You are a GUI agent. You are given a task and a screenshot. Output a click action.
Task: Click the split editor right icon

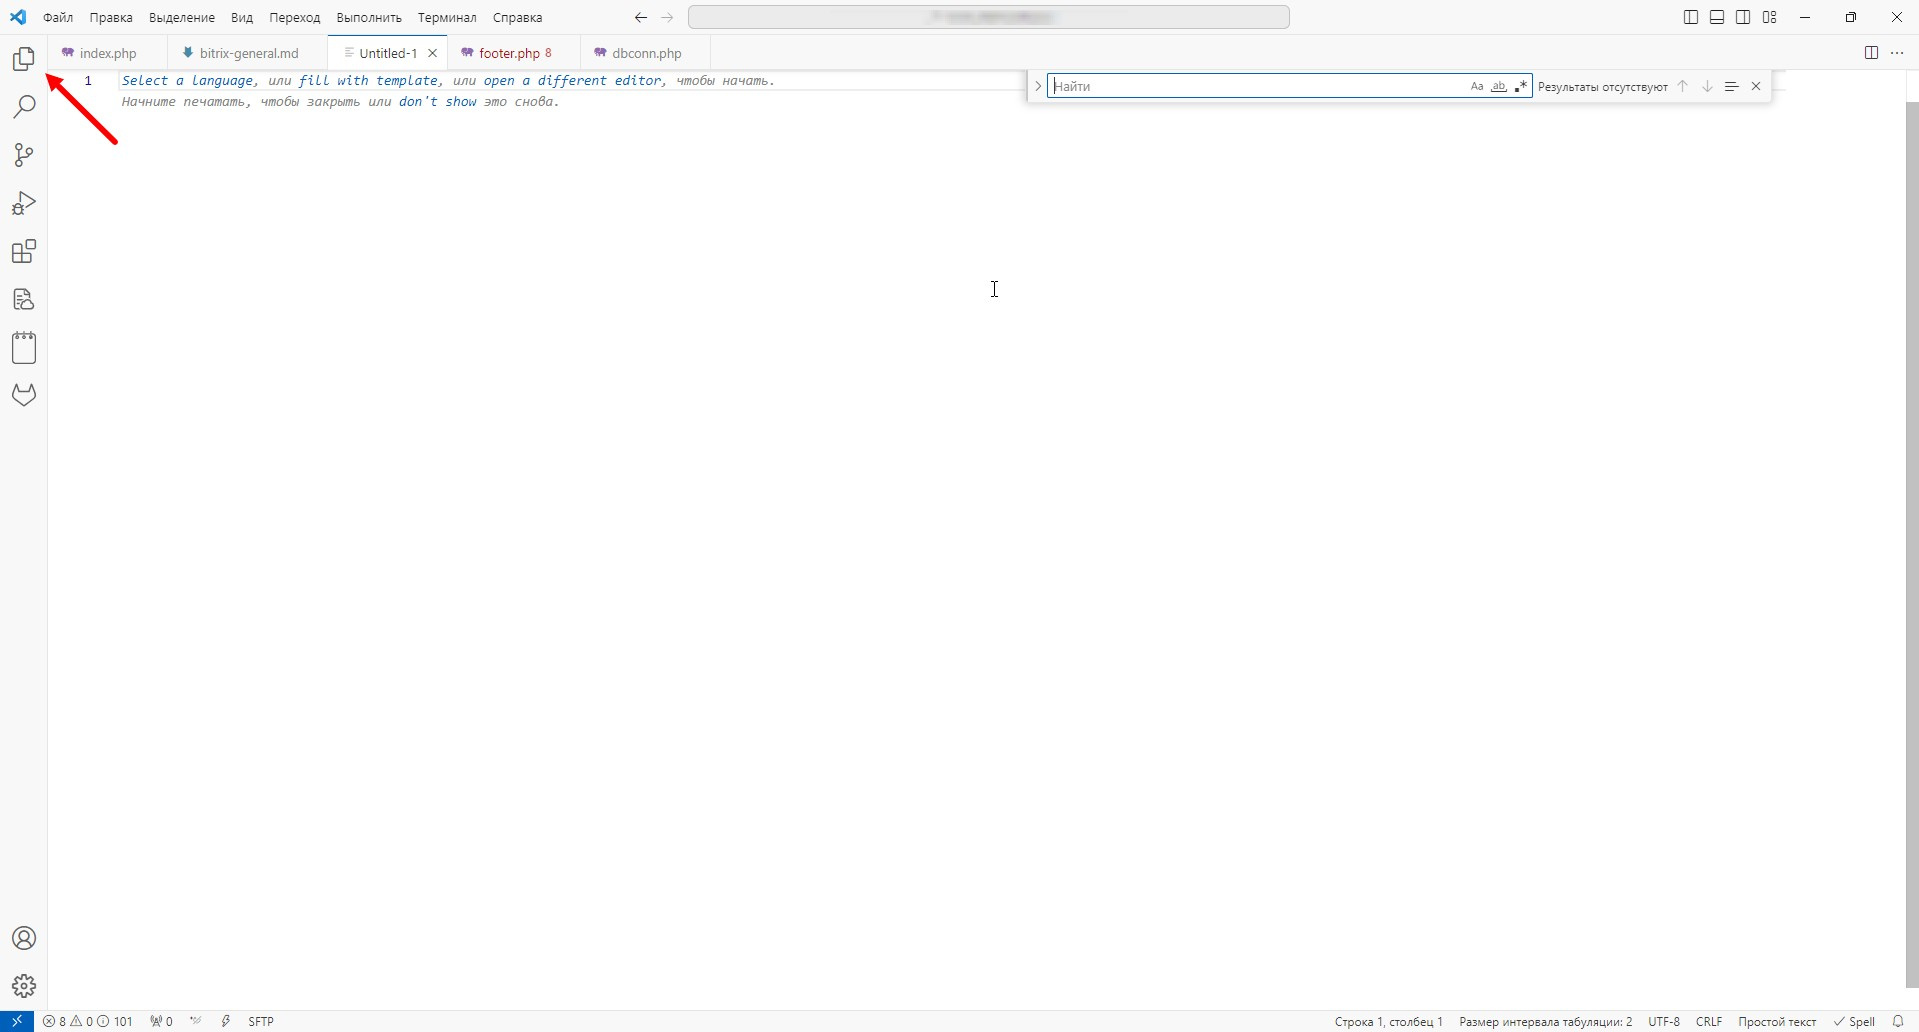click(x=1871, y=53)
